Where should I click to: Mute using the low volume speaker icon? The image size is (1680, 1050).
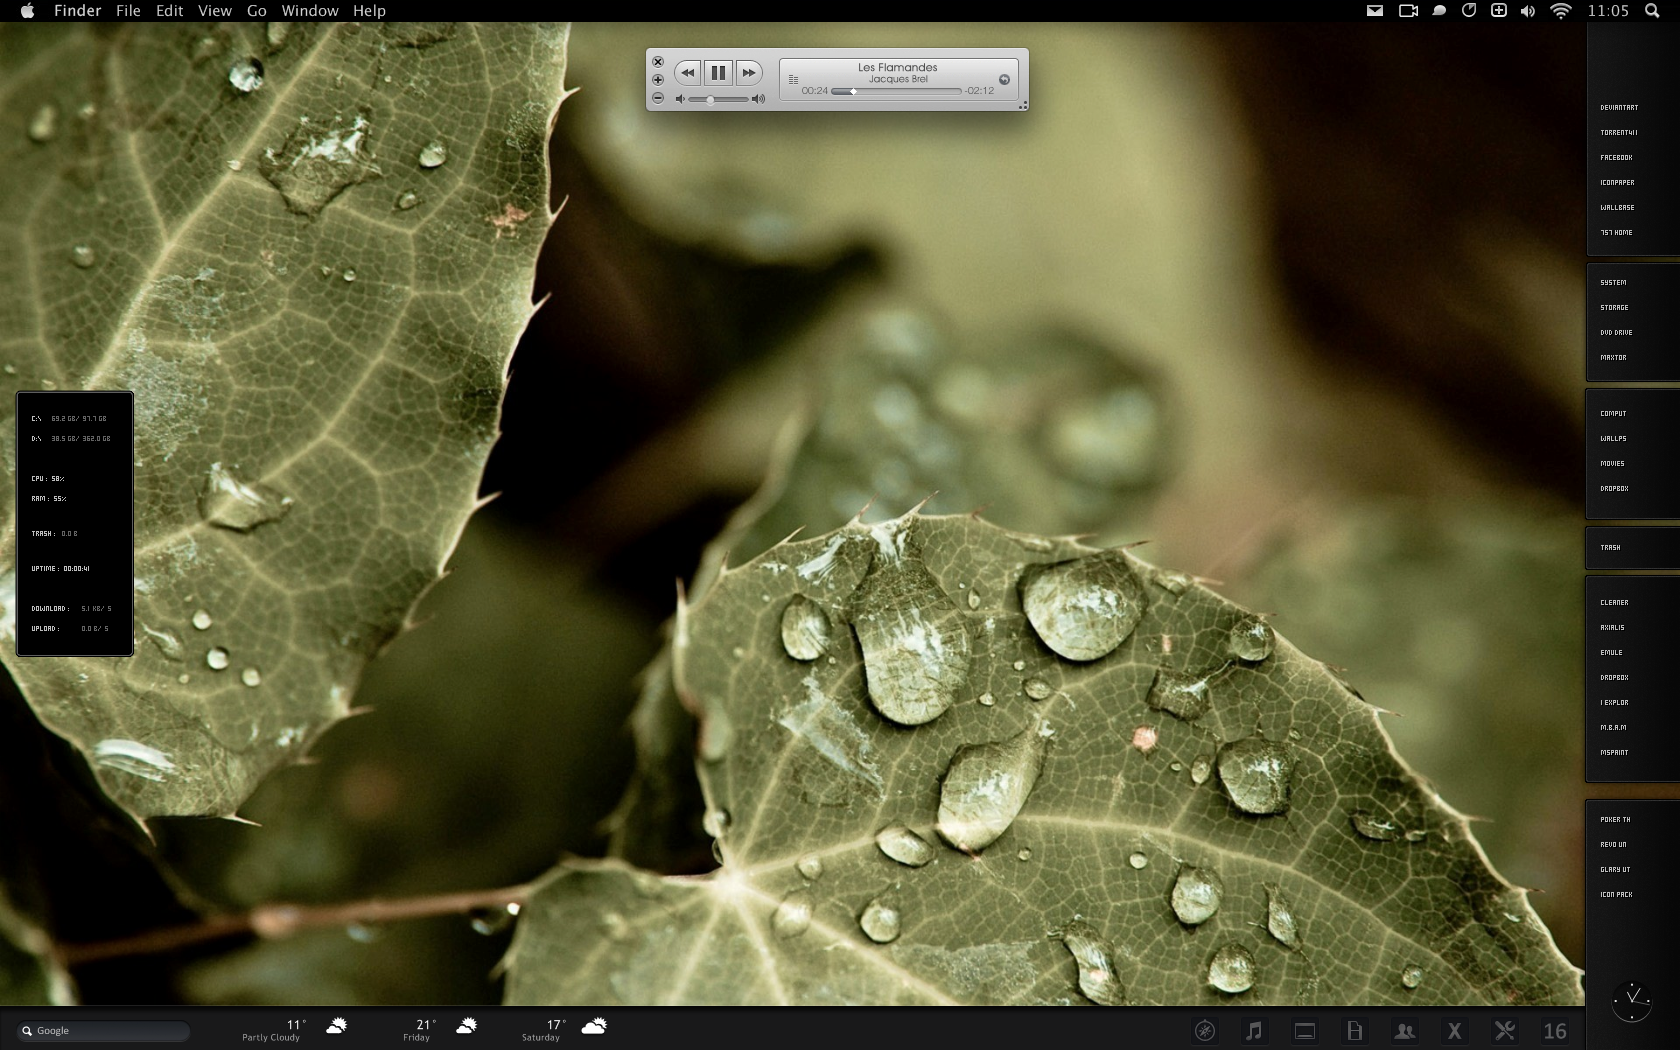click(681, 99)
